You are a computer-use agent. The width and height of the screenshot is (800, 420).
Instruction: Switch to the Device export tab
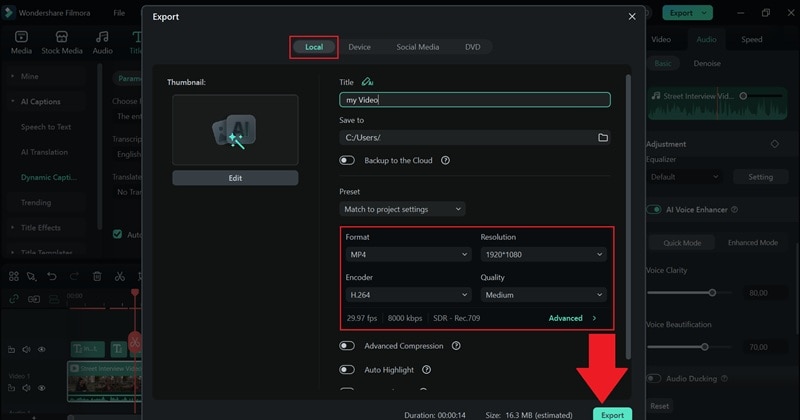(359, 47)
